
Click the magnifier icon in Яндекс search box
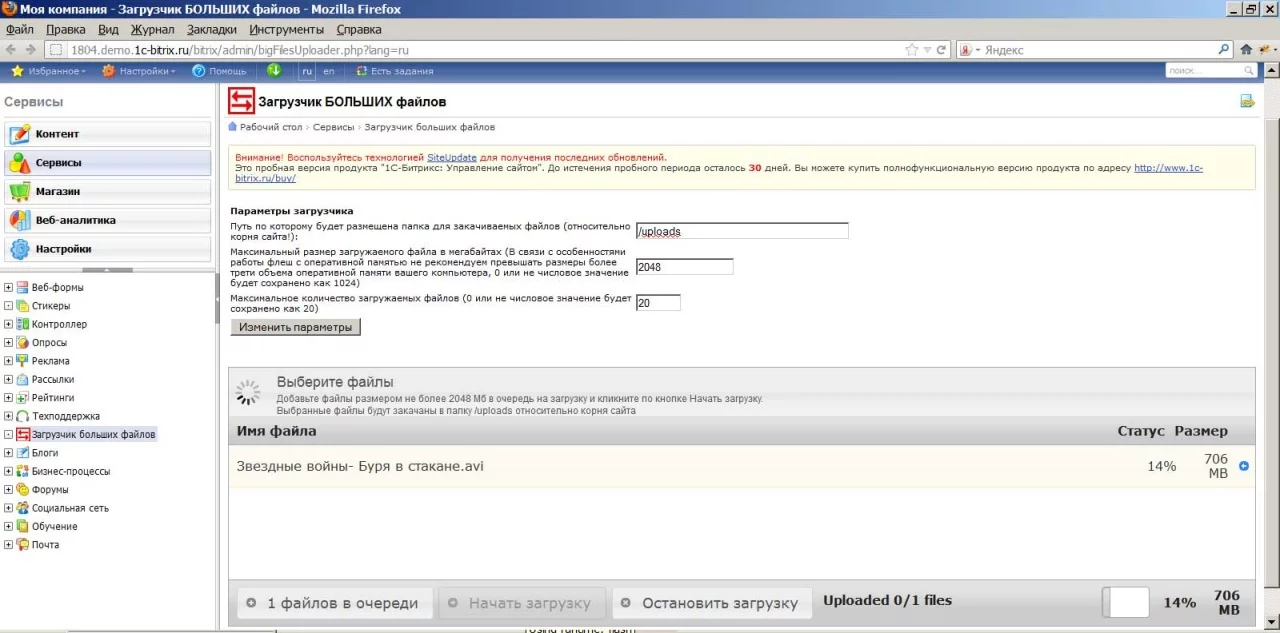[1224, 49]
